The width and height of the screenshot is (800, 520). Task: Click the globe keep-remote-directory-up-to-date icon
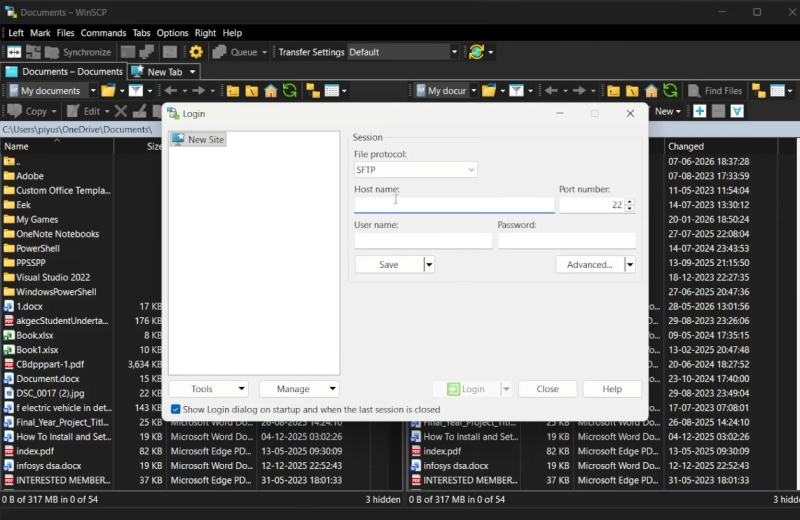tap(477, 52)
